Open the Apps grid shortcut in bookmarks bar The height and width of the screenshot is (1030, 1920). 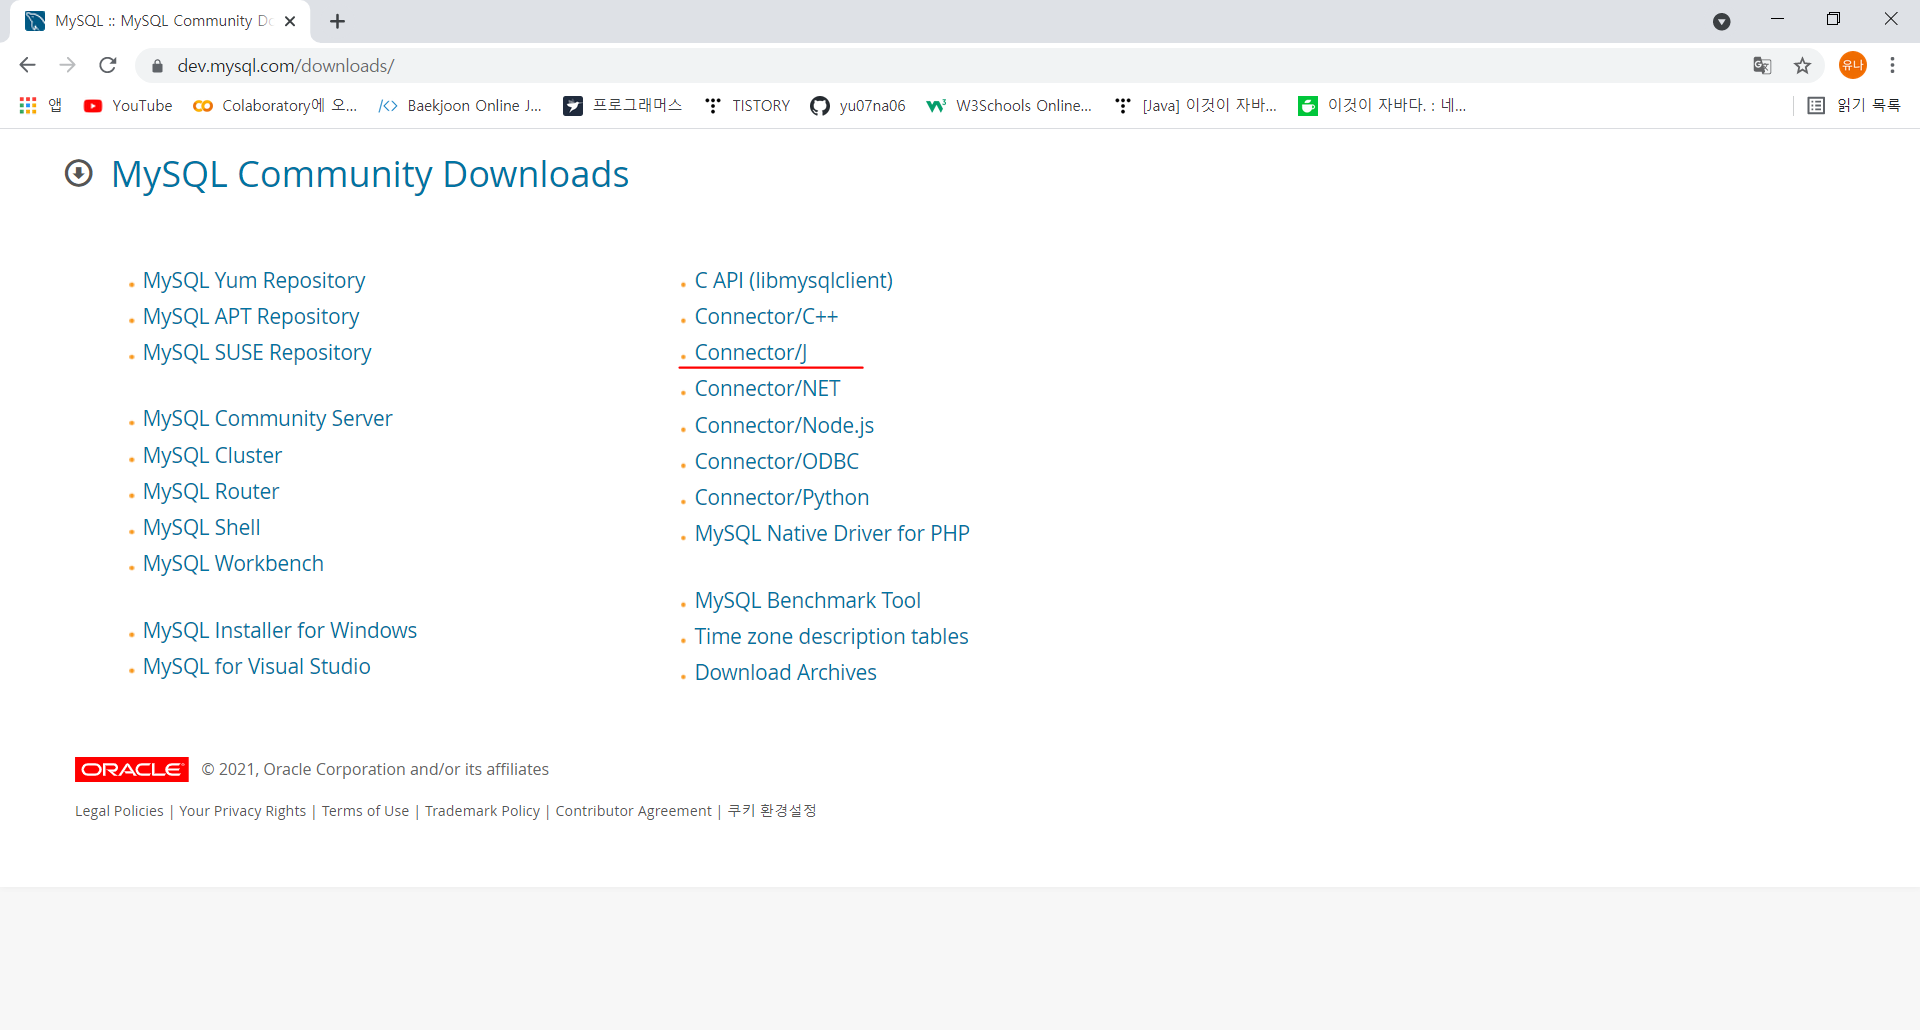click(40, 105)
